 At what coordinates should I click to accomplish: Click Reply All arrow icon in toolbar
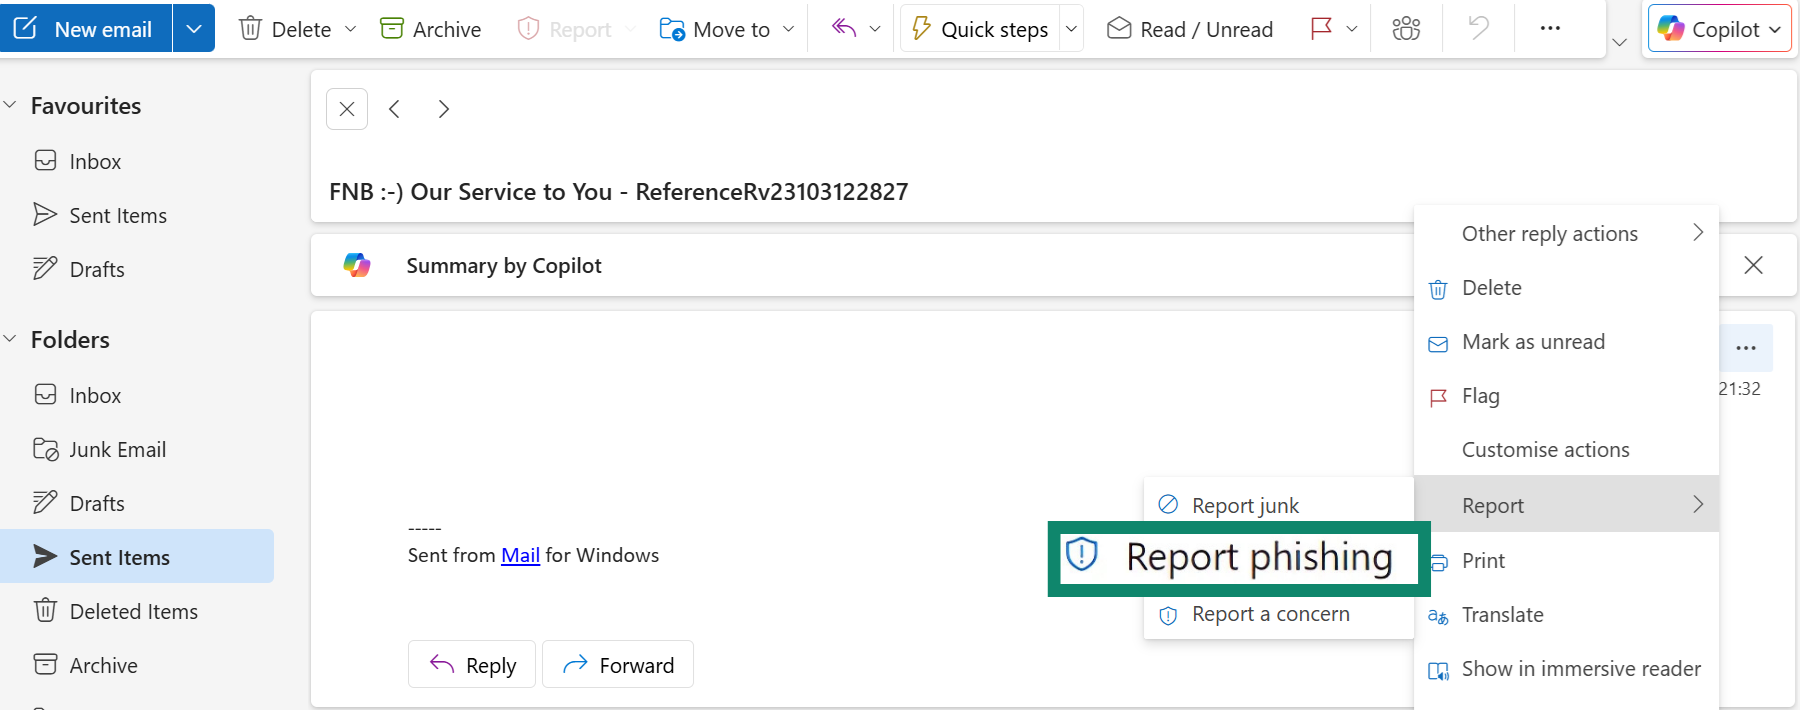[844, 29]
